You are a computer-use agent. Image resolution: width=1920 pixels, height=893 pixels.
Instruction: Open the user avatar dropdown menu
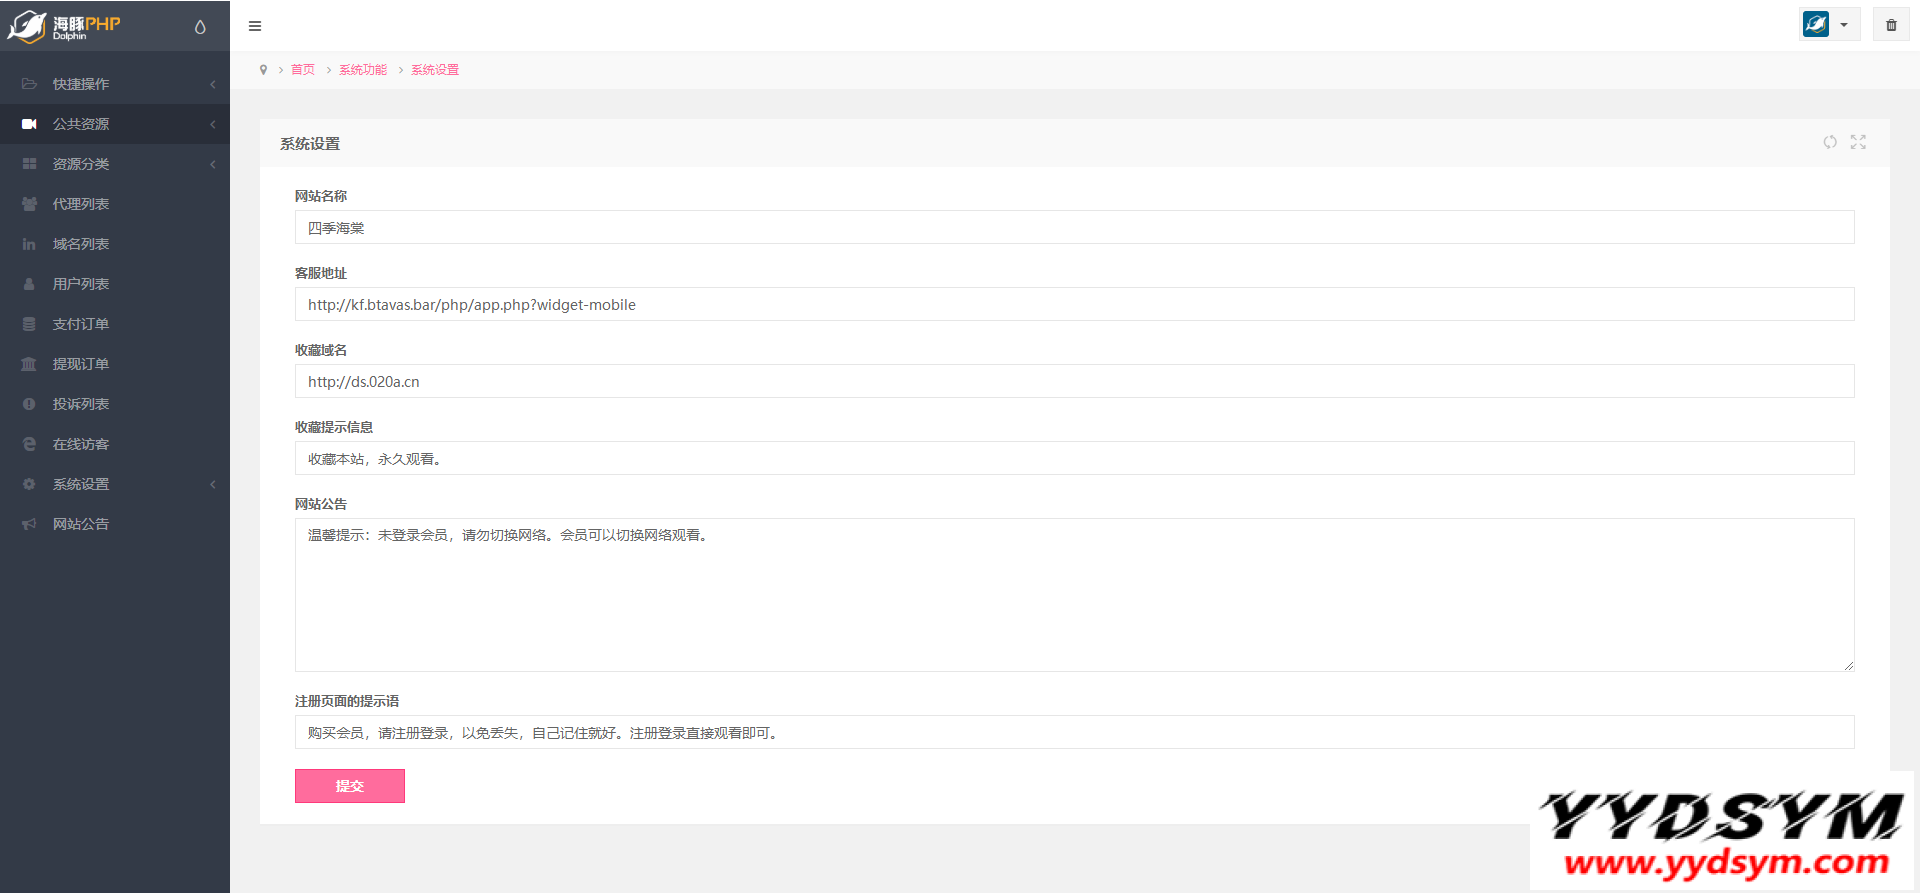[x=1828, y=25]
